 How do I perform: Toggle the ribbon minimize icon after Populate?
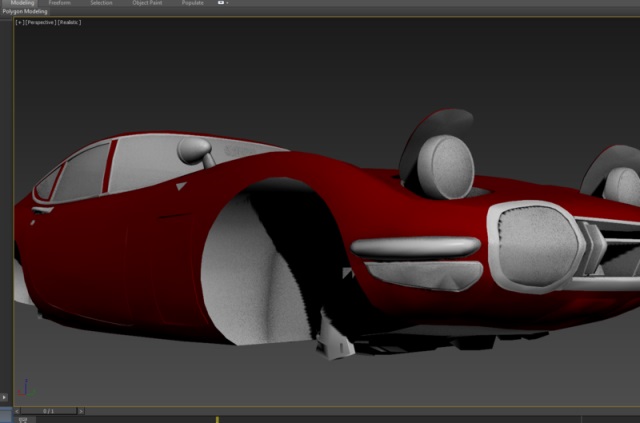click(222, 2)
